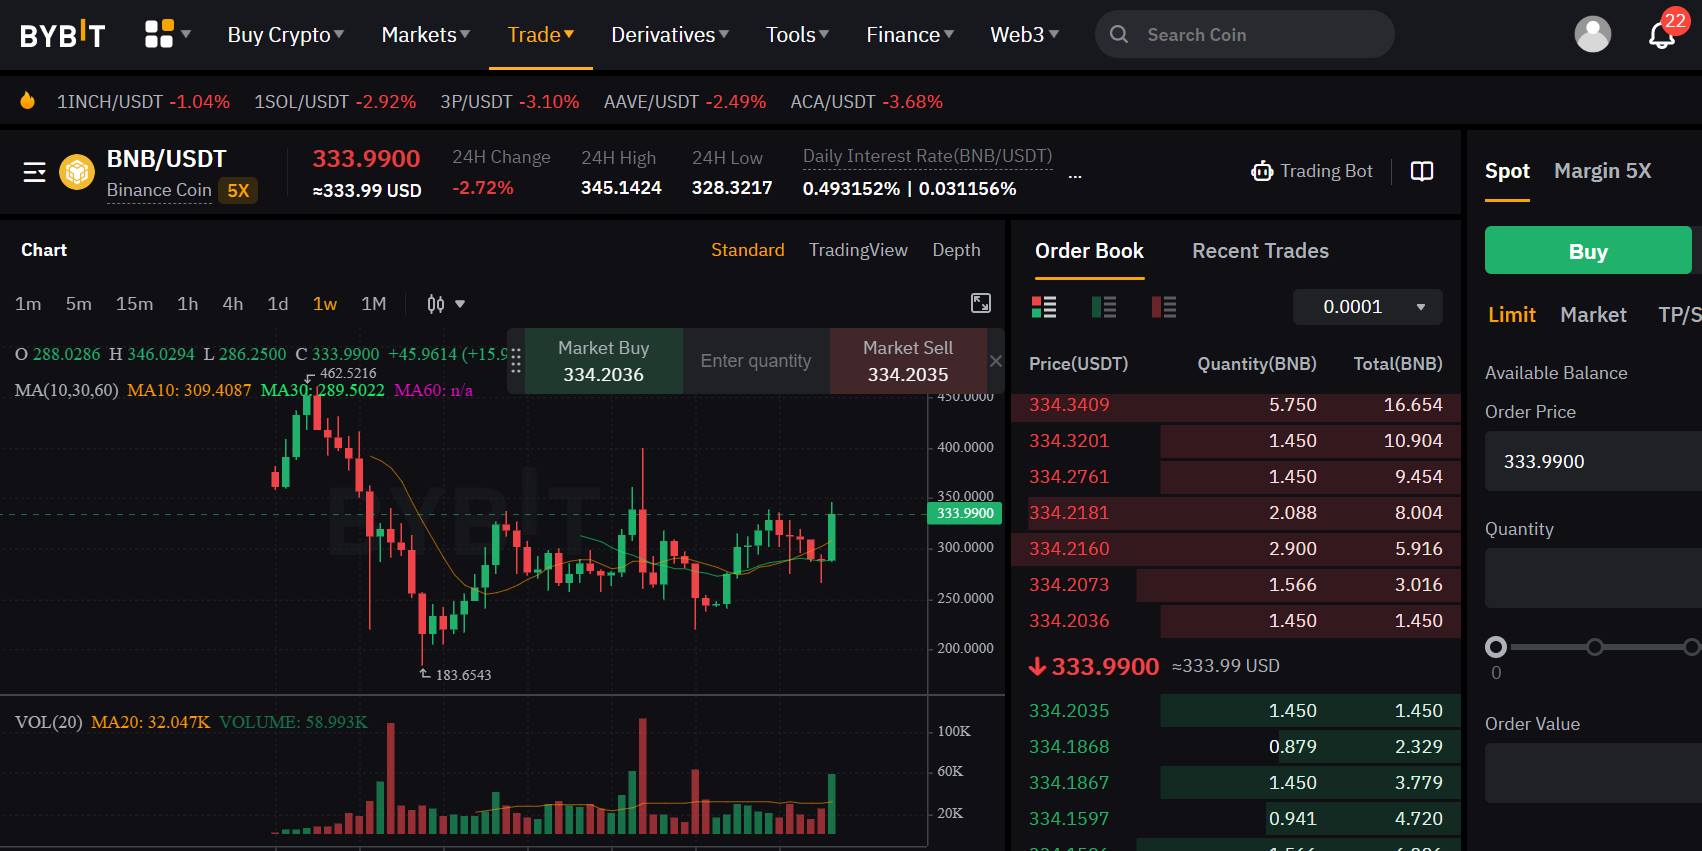Select the 1w chart interval
Viewport: 1702px width, 851px height.
click(325, 304)
